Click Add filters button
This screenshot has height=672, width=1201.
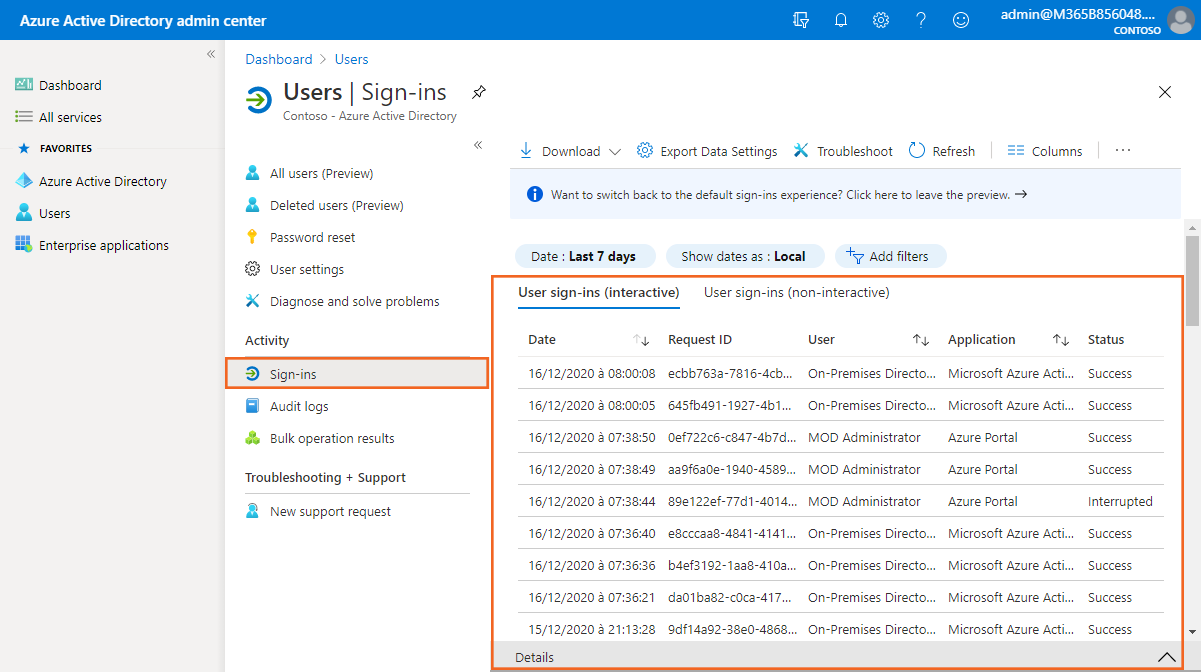point(886,256)
